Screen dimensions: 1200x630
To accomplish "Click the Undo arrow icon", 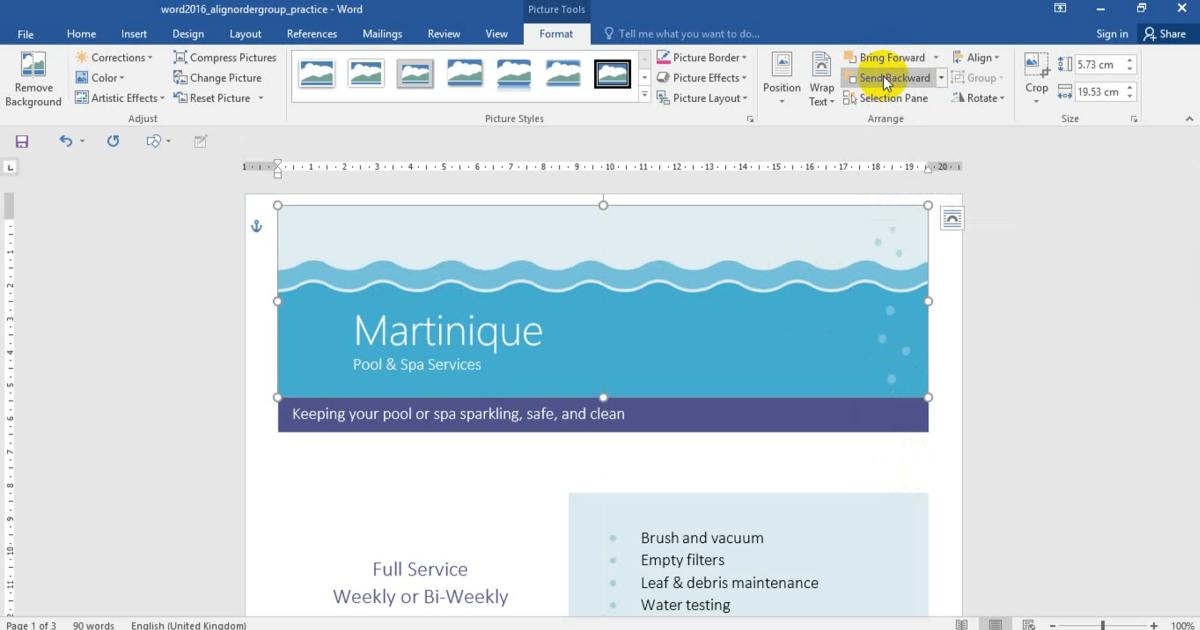I will (x=66, y=142).
